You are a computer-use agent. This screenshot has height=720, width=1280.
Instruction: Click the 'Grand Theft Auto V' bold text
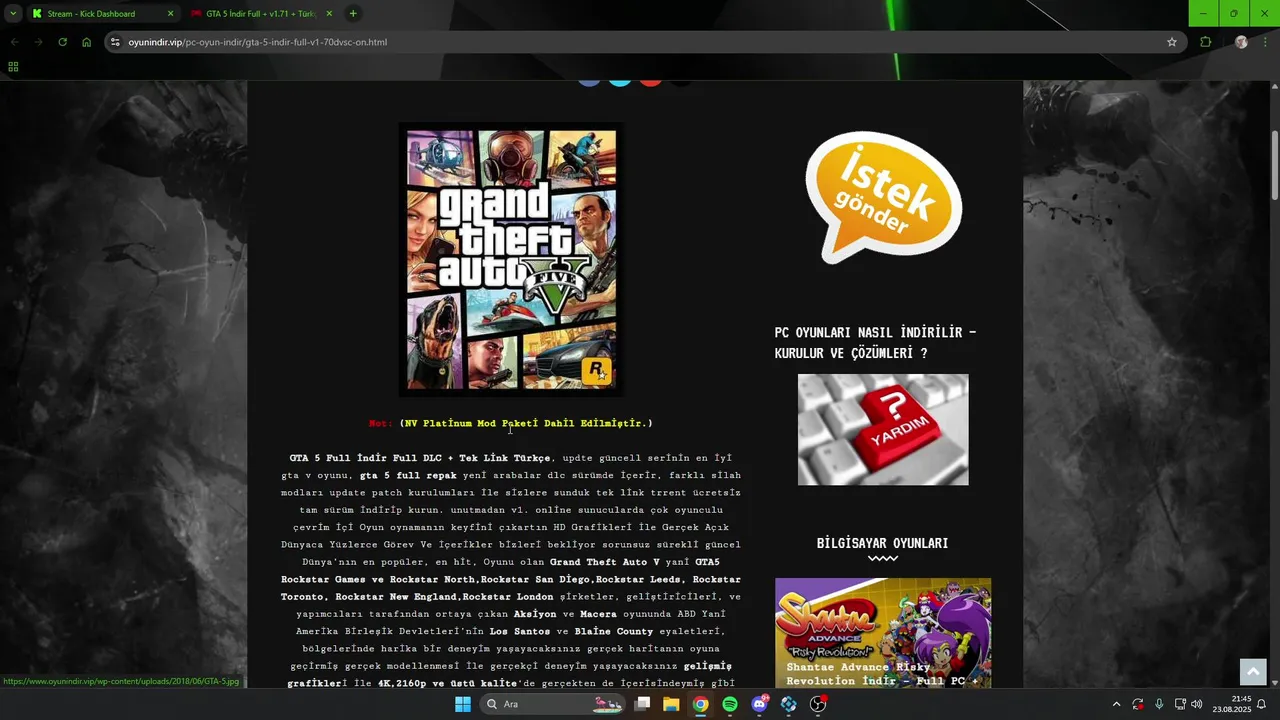(605, 562)
